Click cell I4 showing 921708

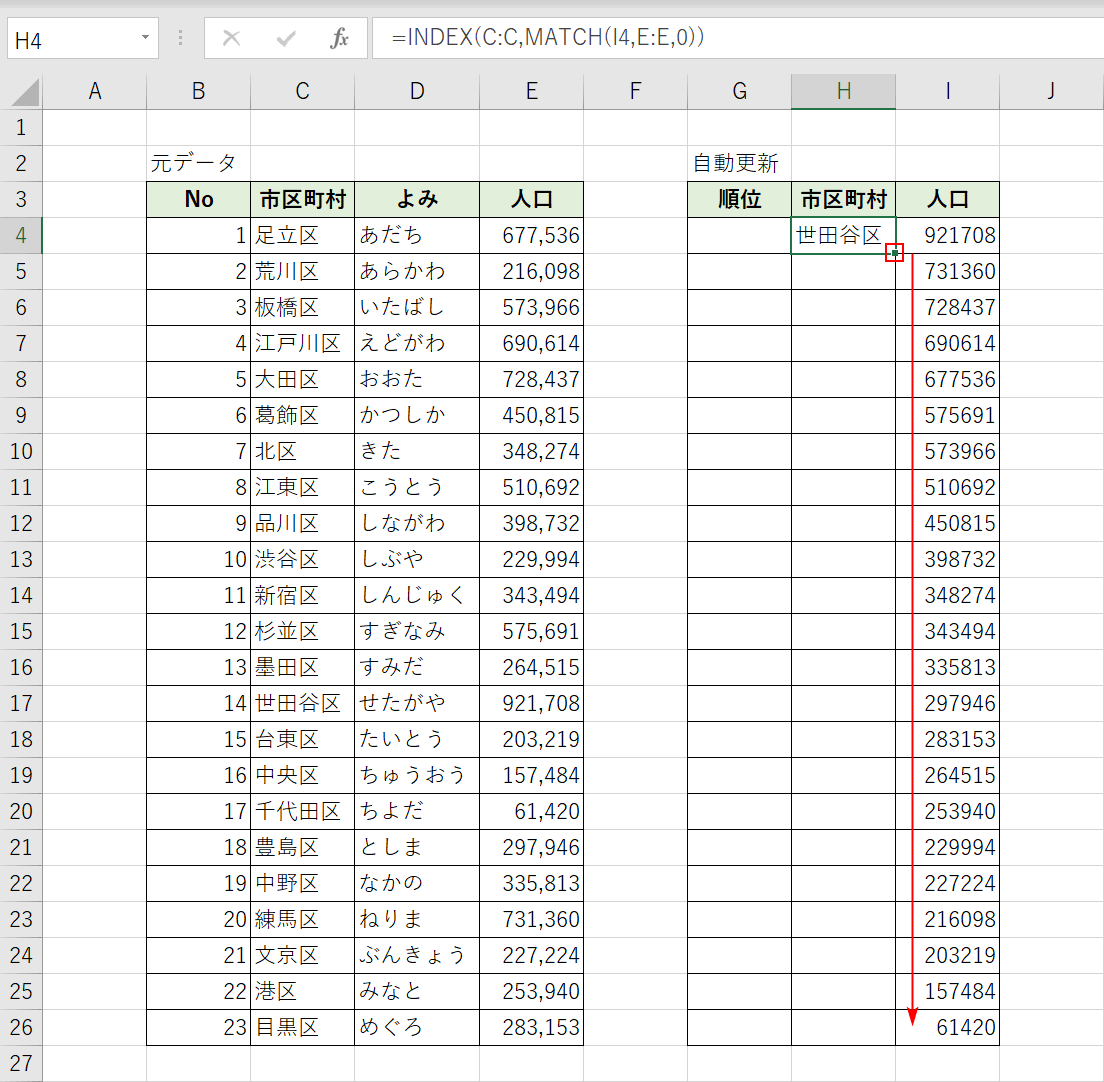coord(948,235)
